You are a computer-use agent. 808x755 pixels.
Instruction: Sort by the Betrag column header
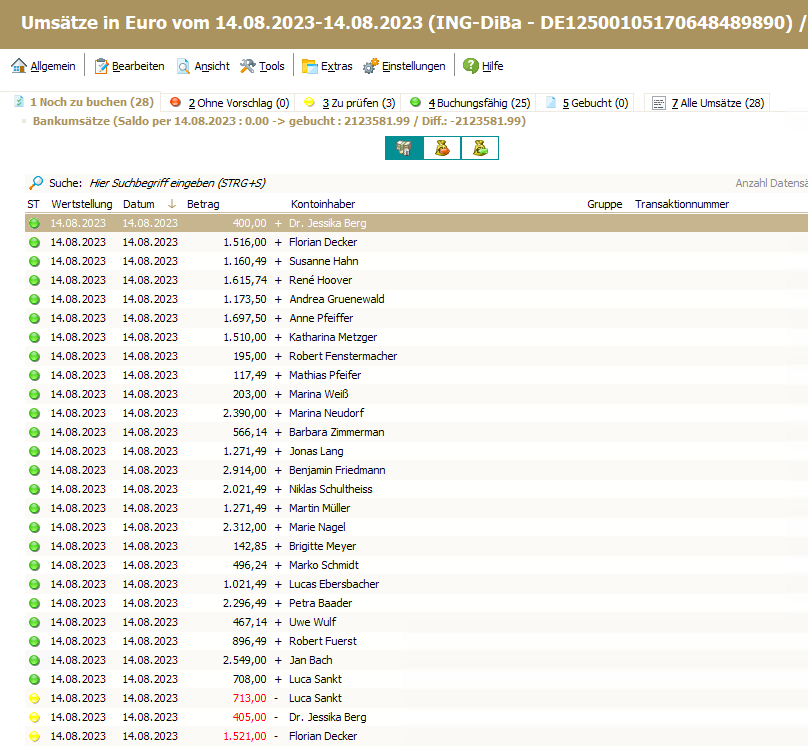coord(203,204)
